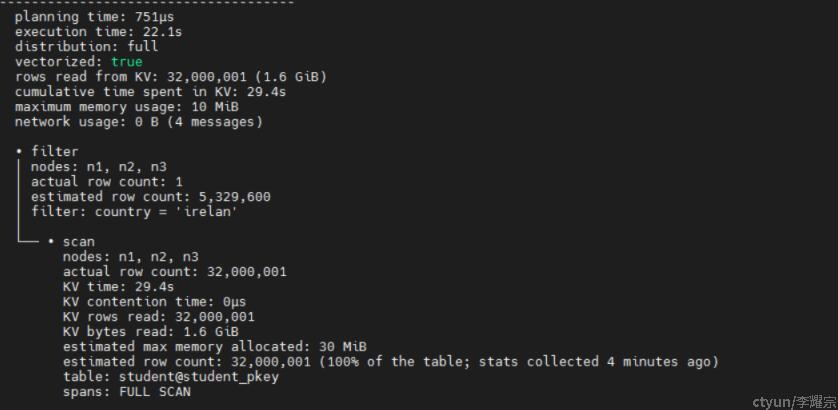Click 'table: student@student_pkey' line
Screen dimensions: 838x410
point(171,376)
